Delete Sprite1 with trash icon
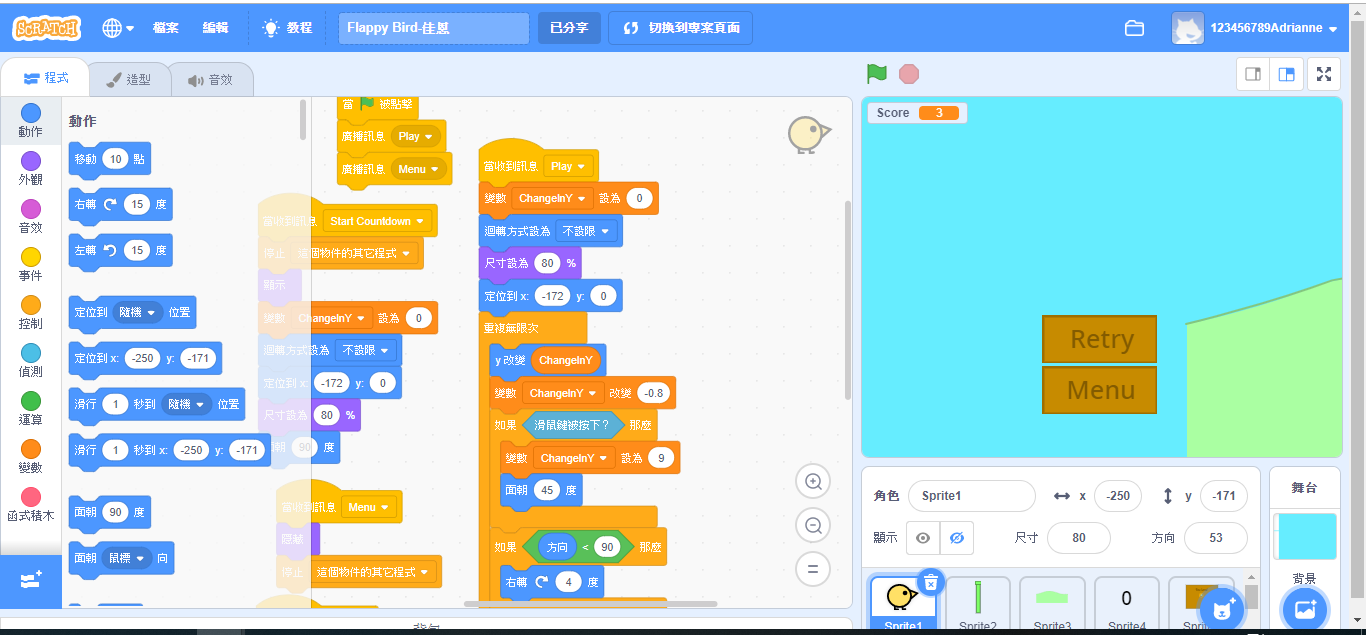The height and width of the screenshot is (635, 1366). tap(930, 582)
